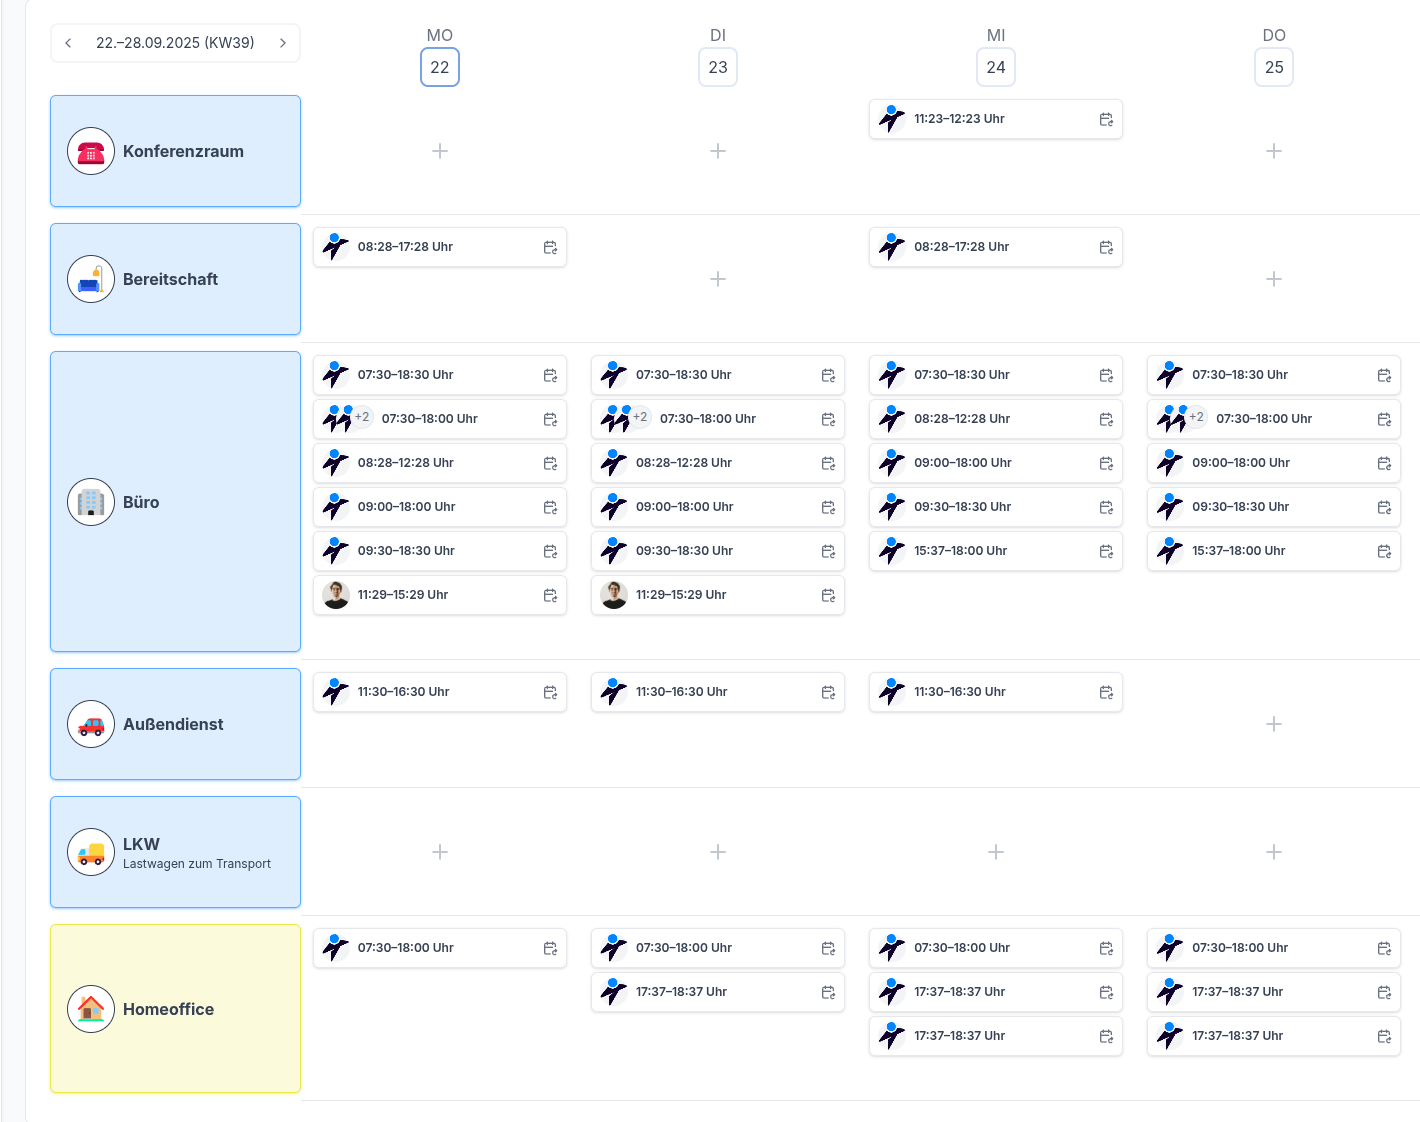This screenshot has height=1122, width=1420.
Task: Add a shift for Außendienst on Thursday
Action: (1274, 724)
